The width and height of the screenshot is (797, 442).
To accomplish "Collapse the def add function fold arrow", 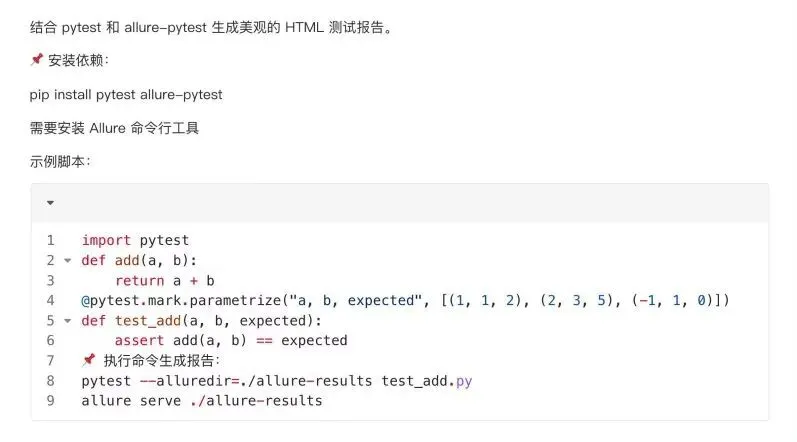I will (68, 261).
